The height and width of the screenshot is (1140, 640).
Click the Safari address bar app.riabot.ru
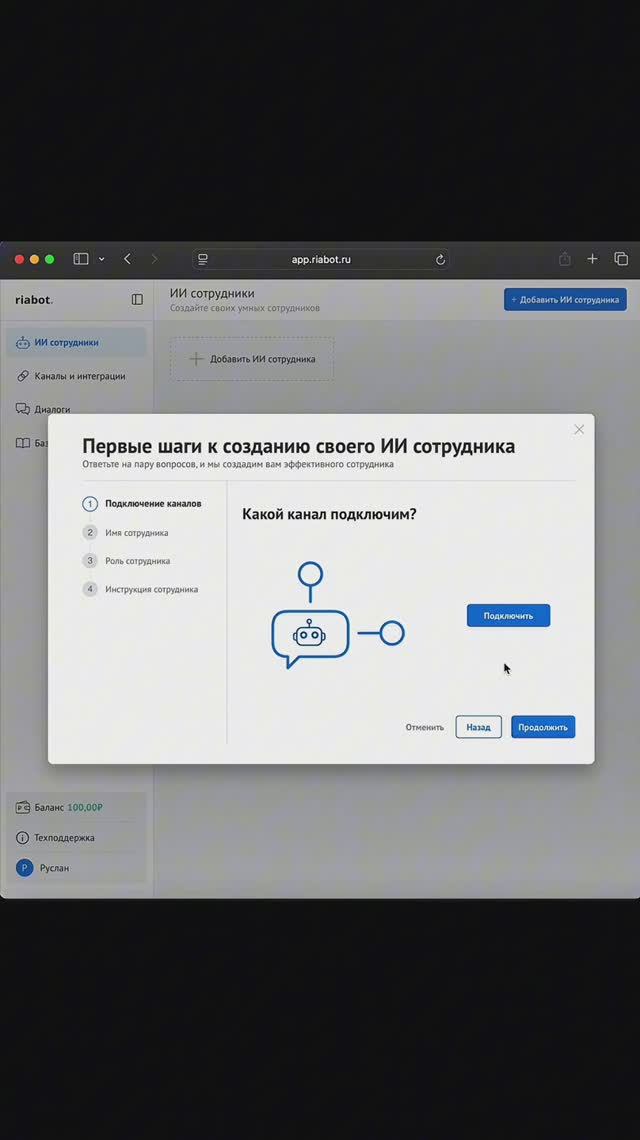click(321, 260)
